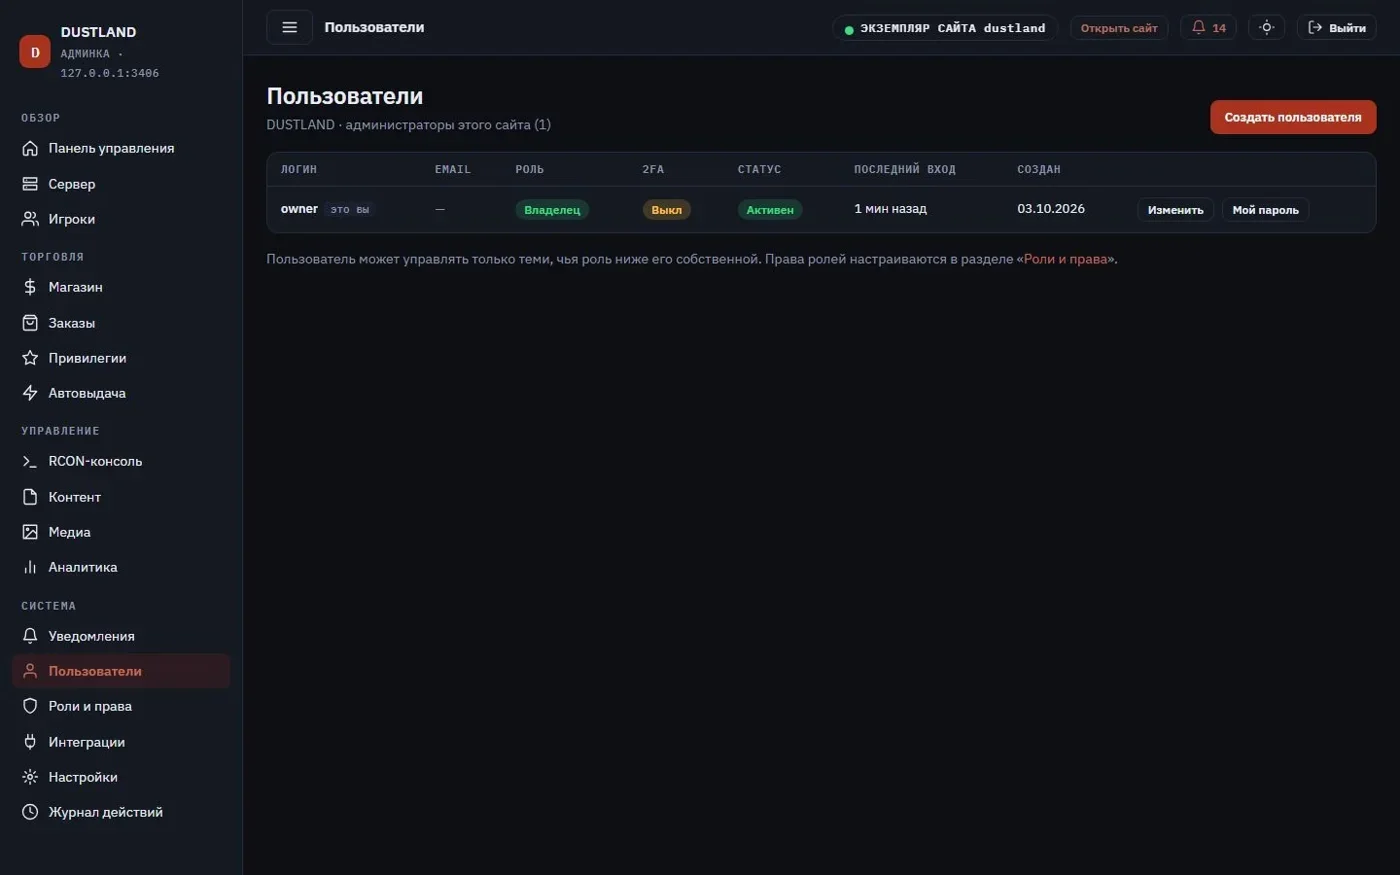Click the Выйти logout button

point(1336,28)
